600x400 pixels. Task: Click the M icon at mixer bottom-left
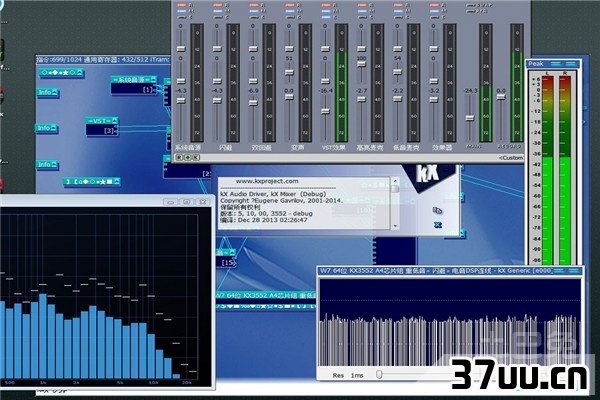pos(179,157)
